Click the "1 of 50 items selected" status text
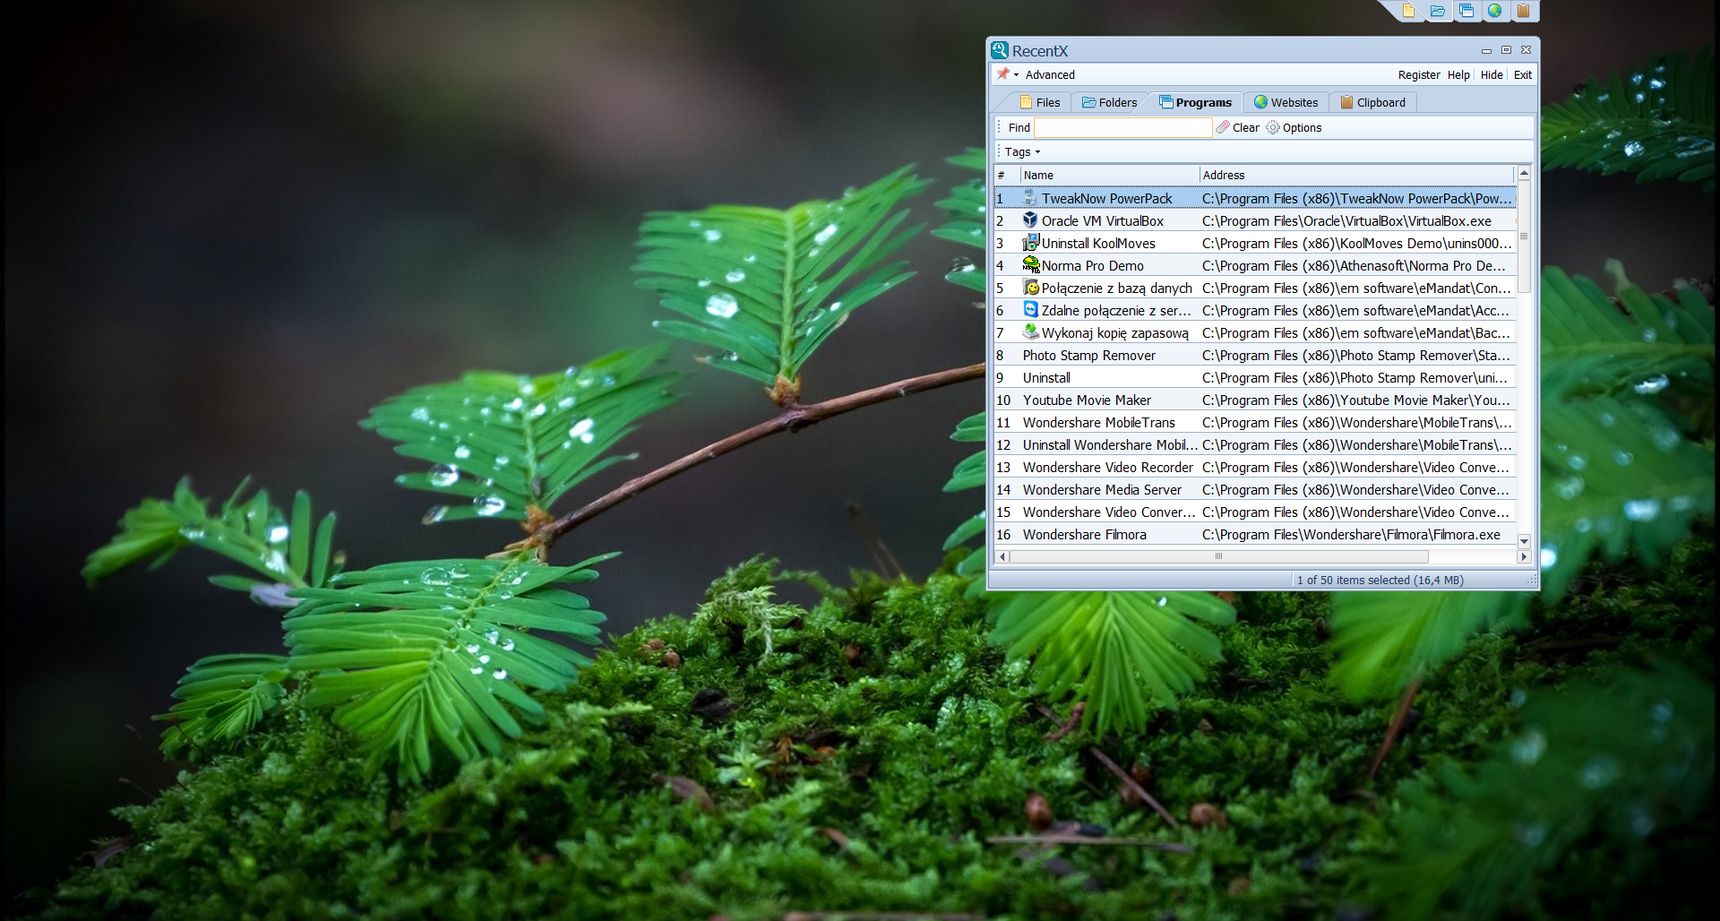This screenshot has height=921, width=1720. (x=1380, y=580)
